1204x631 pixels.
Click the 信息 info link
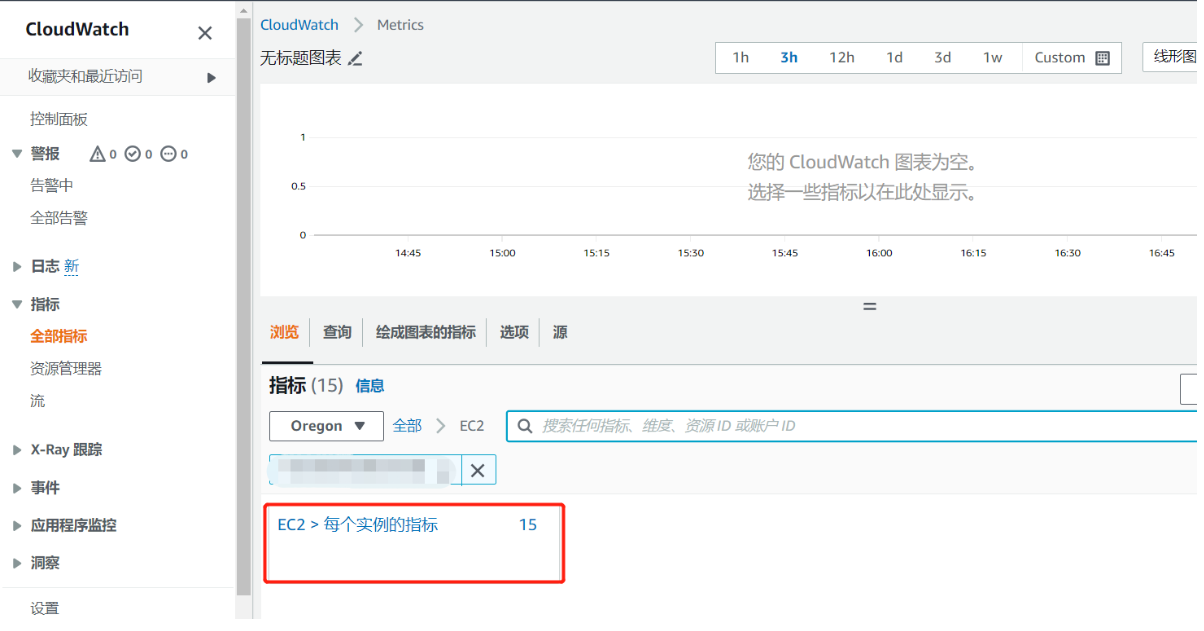[x=370, y=386]
